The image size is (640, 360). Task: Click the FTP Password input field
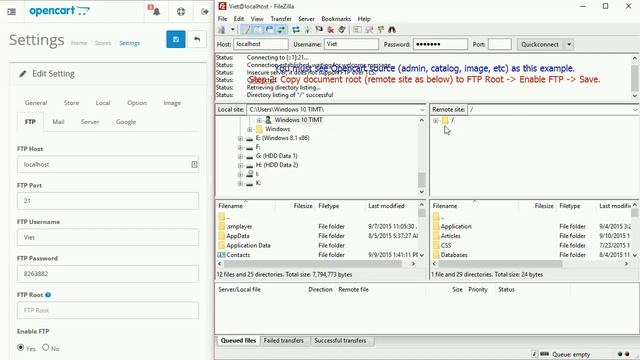(108, 274)
